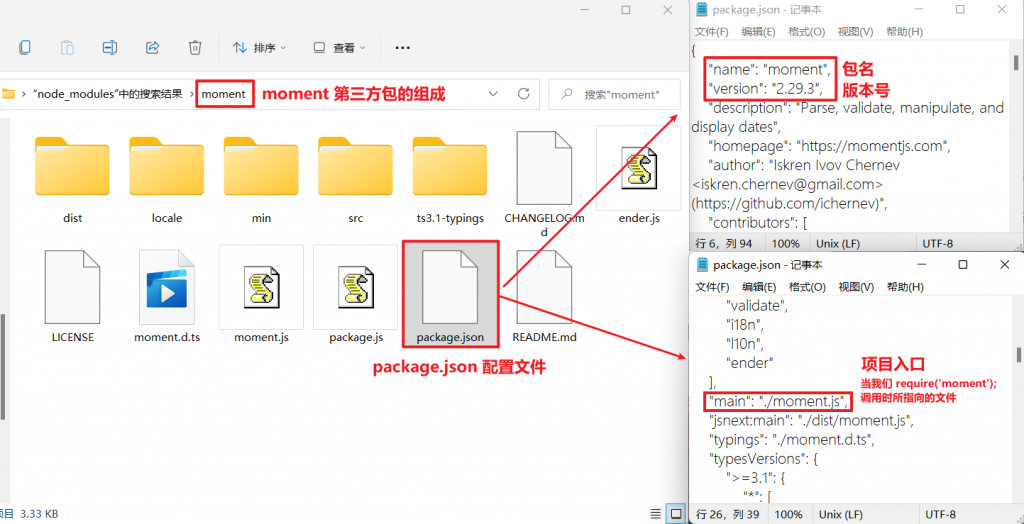This screenshot has height=524, width=1024.
Task: Click the Paste clipboard icon
Action: (x=67, y=47)
